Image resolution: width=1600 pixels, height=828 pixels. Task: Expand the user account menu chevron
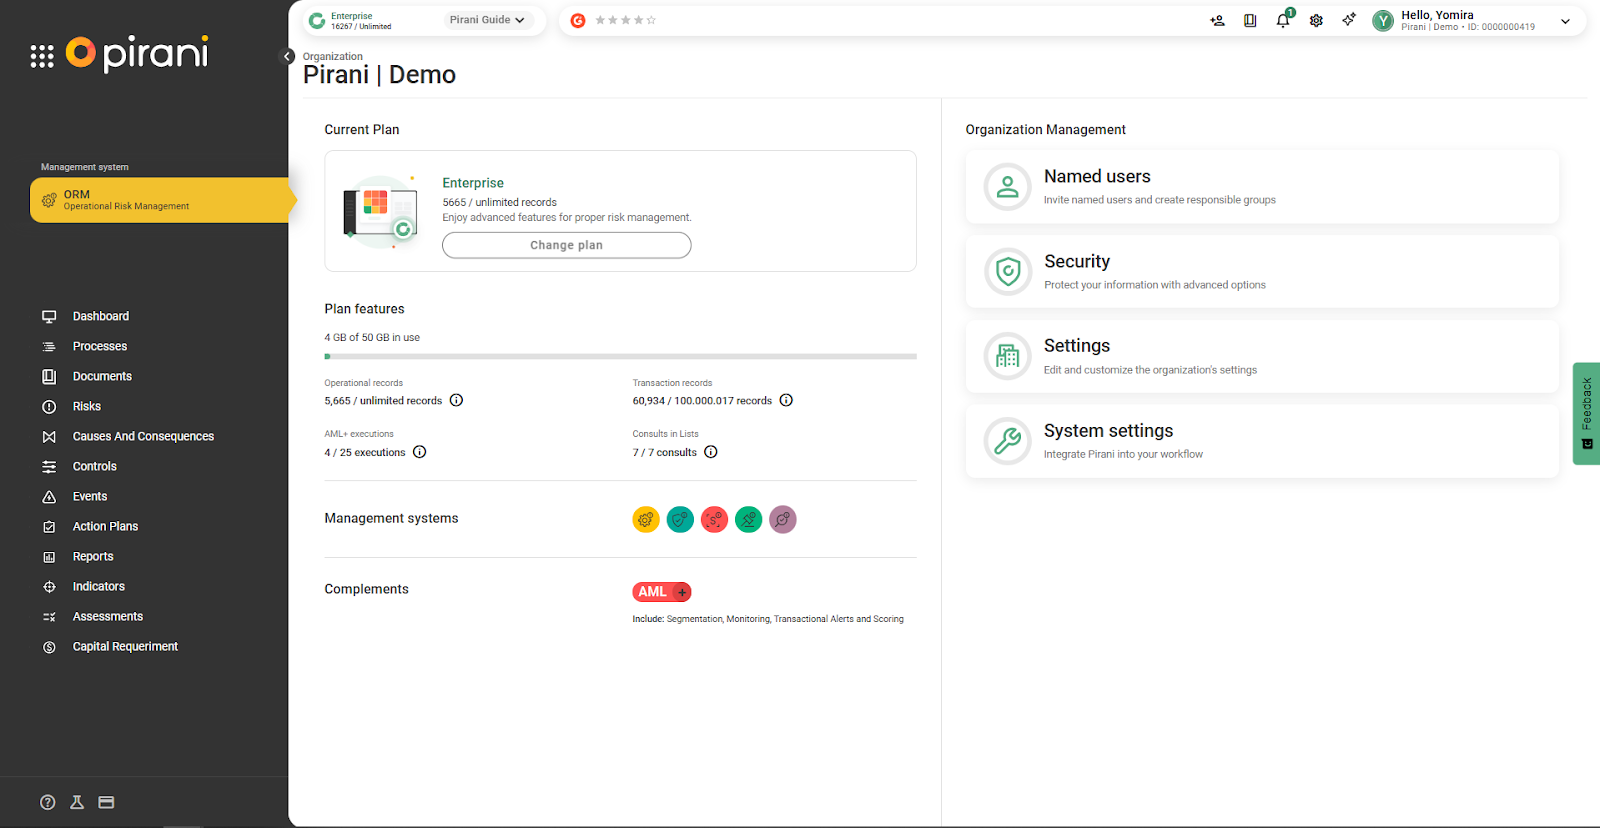pyautogui.click(x=1565, y=21)
